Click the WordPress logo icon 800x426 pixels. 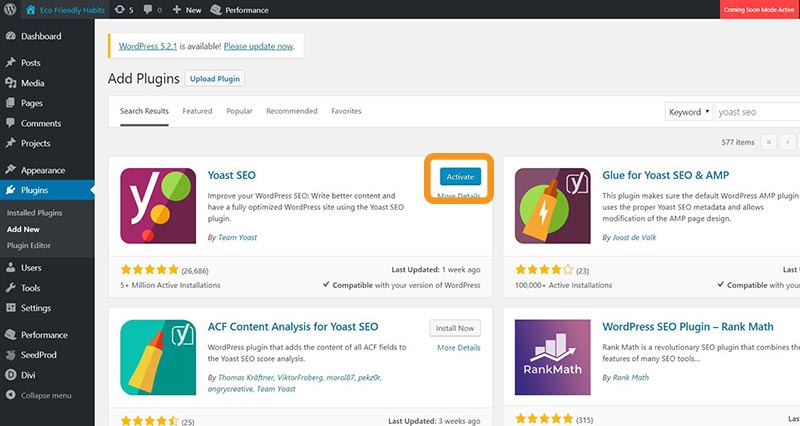pyautogui.click(x=10, y=9)
